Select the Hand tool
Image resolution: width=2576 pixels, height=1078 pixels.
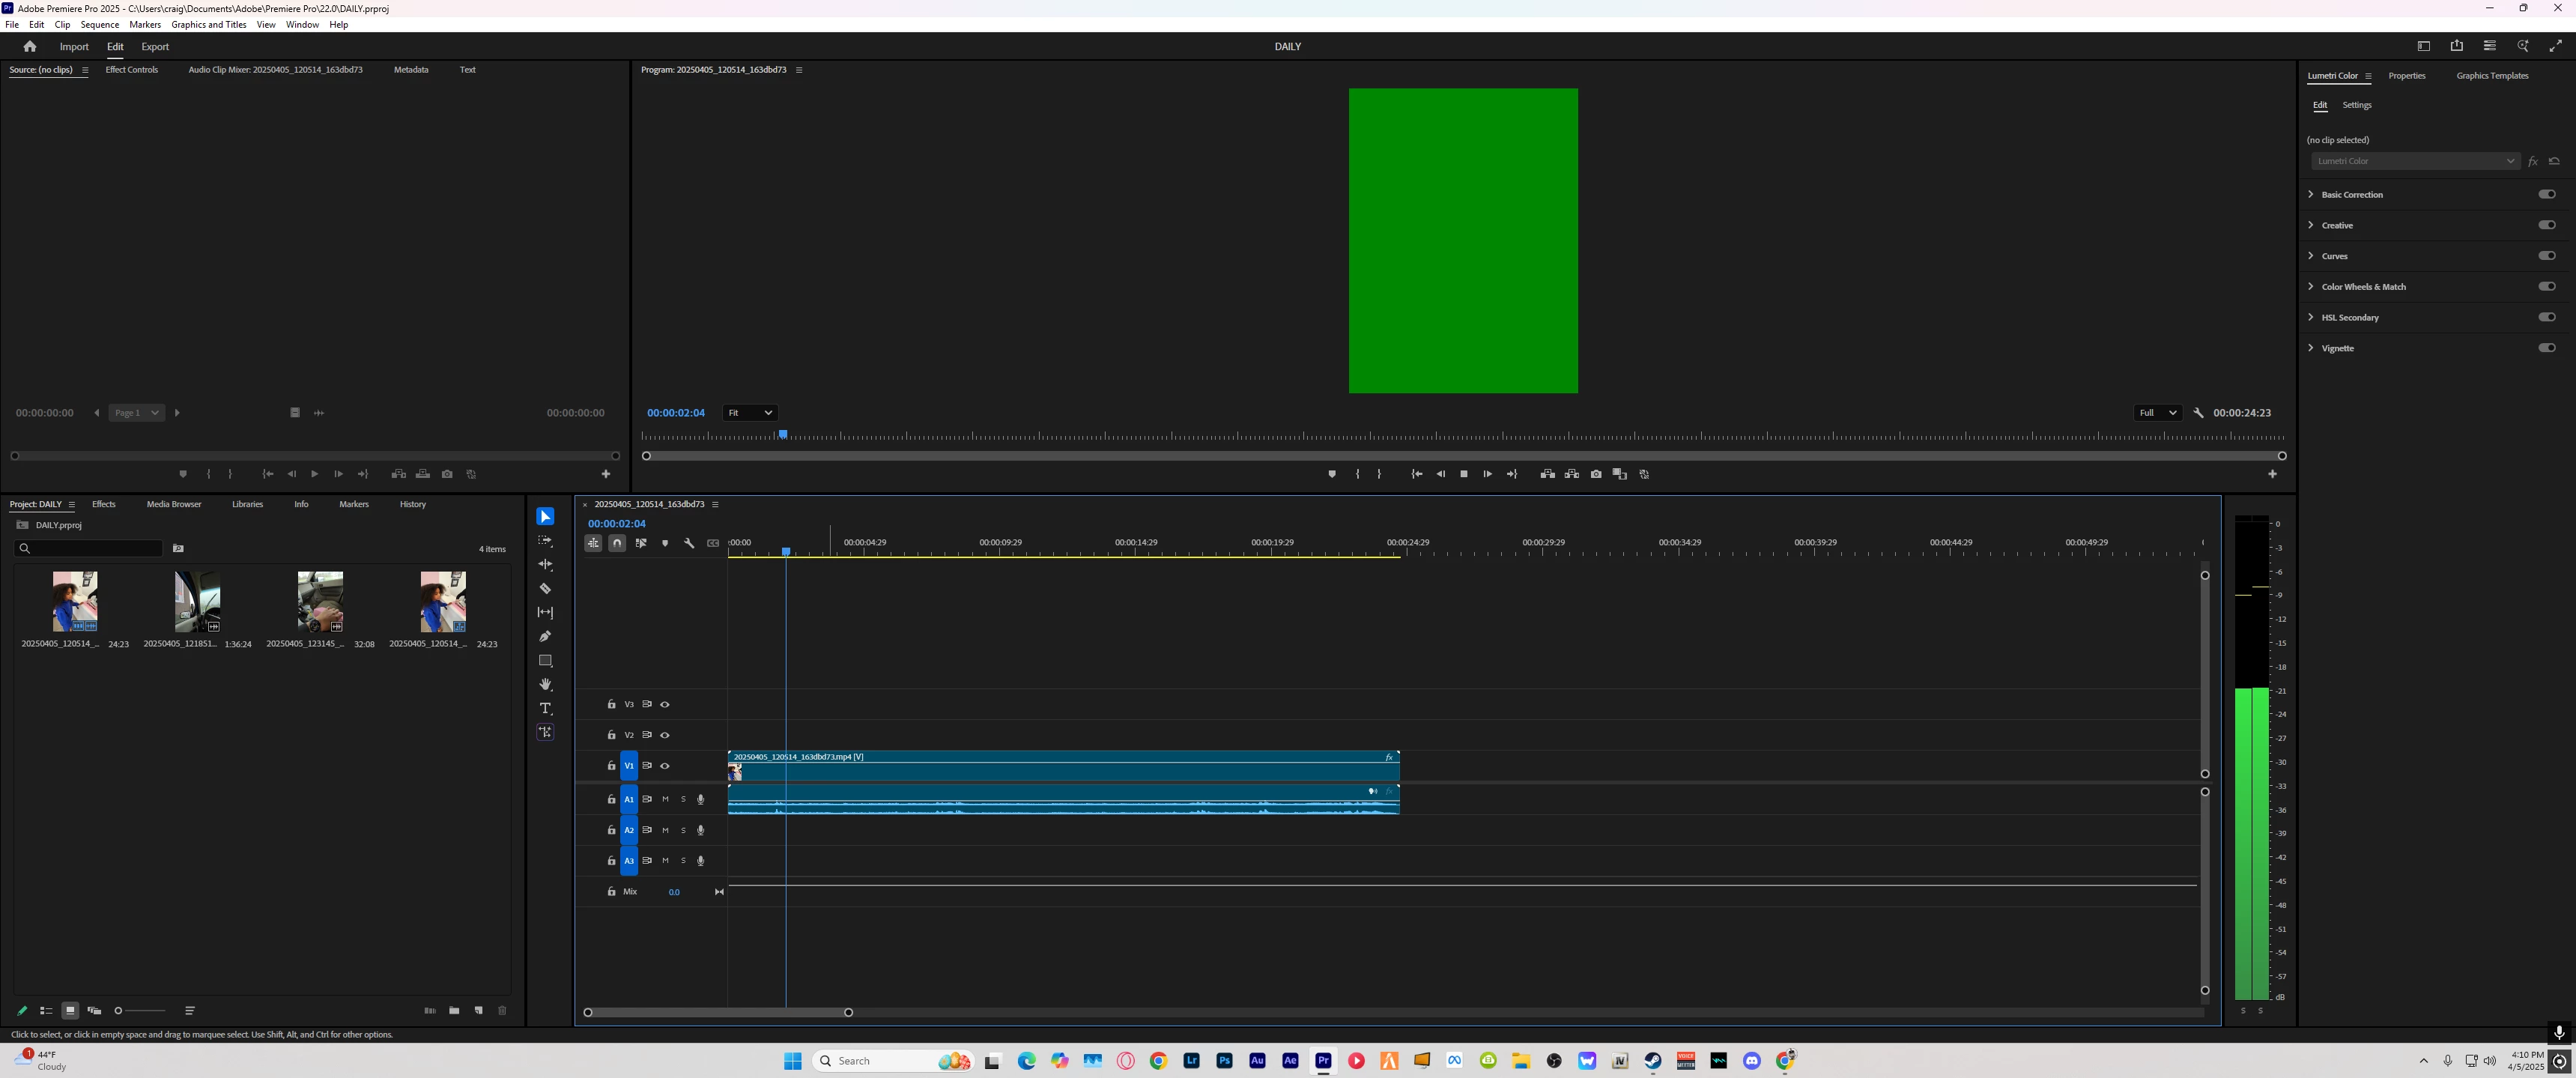click(x=545, y=685)
